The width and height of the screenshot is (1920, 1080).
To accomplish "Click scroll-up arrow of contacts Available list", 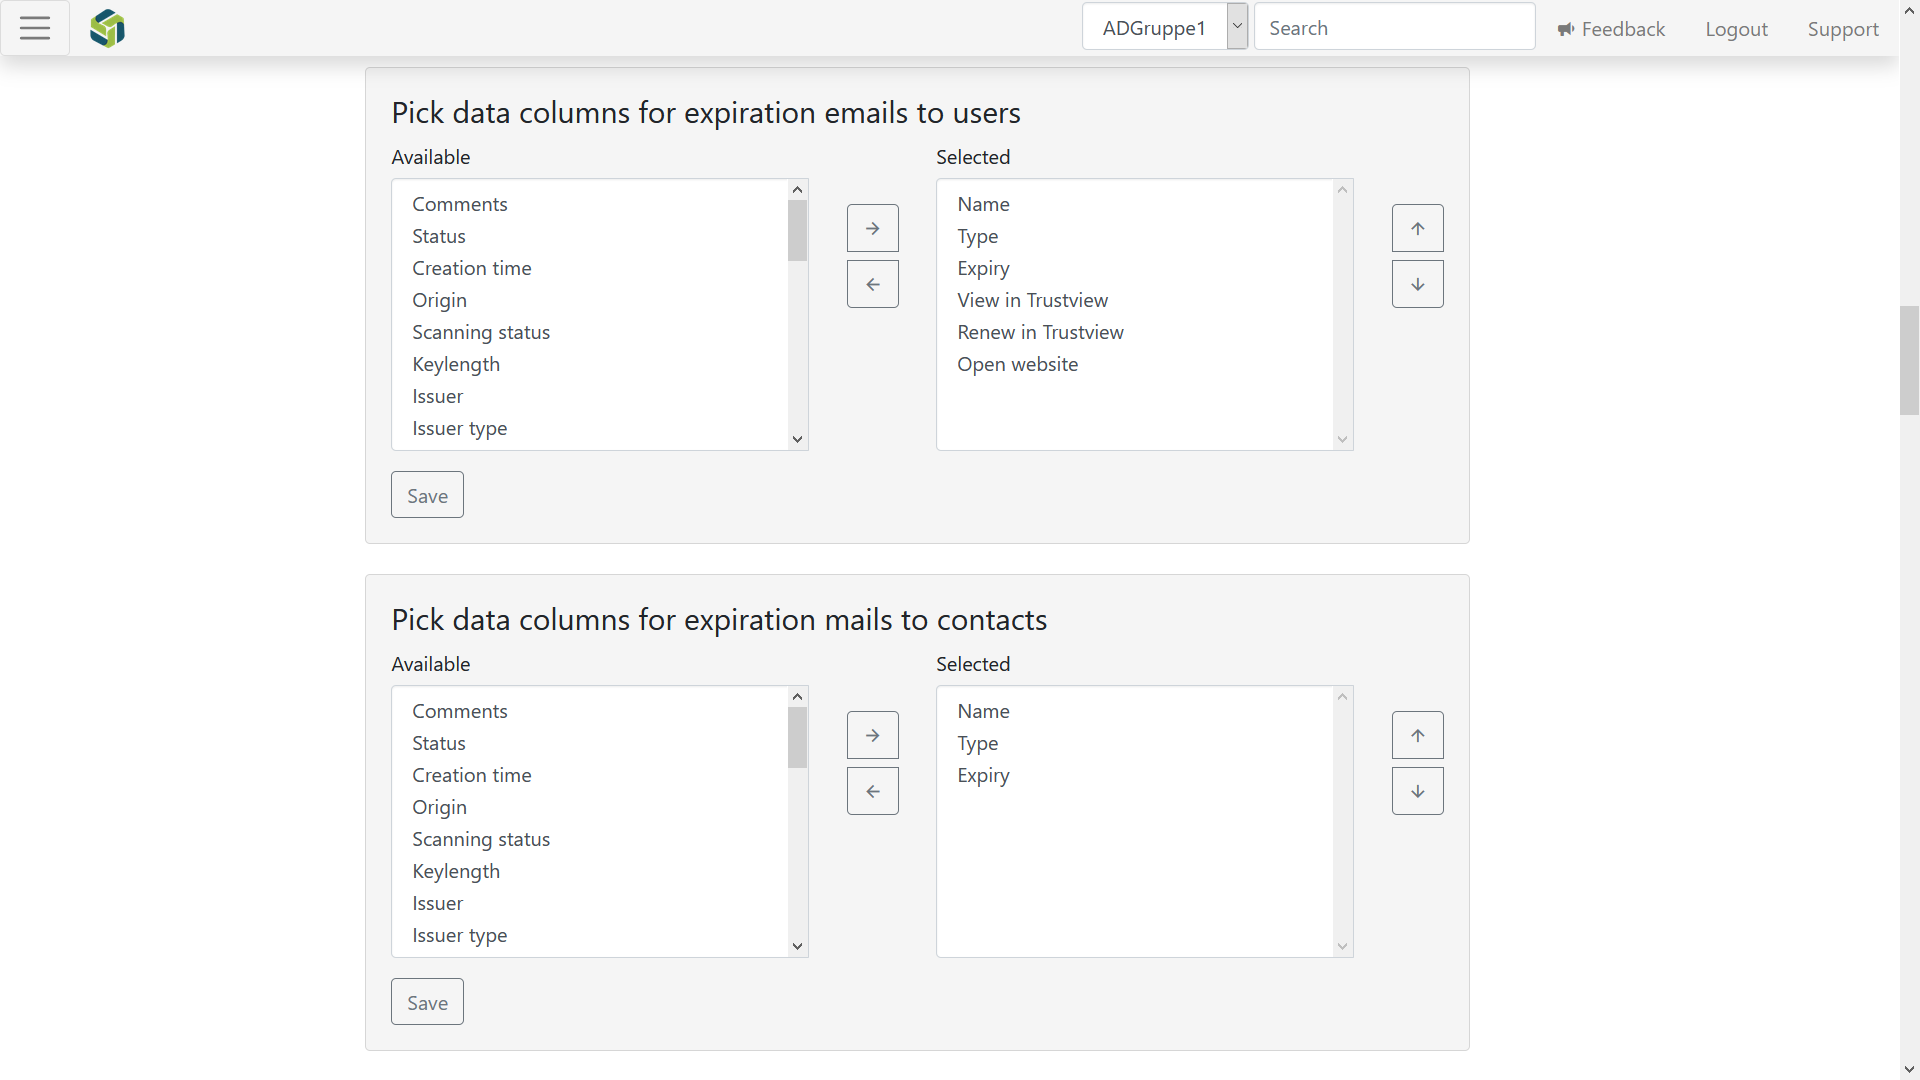I will pyautogui.click(x=797, y=697).
